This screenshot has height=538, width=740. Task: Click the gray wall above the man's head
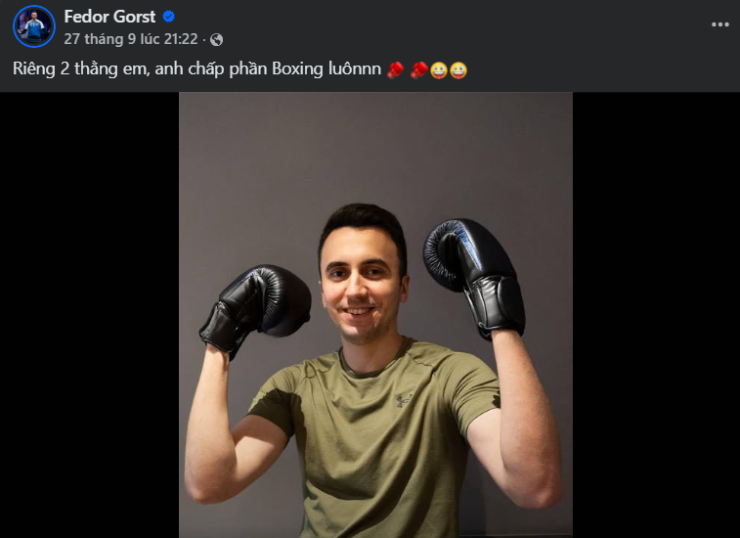point(368,151)
